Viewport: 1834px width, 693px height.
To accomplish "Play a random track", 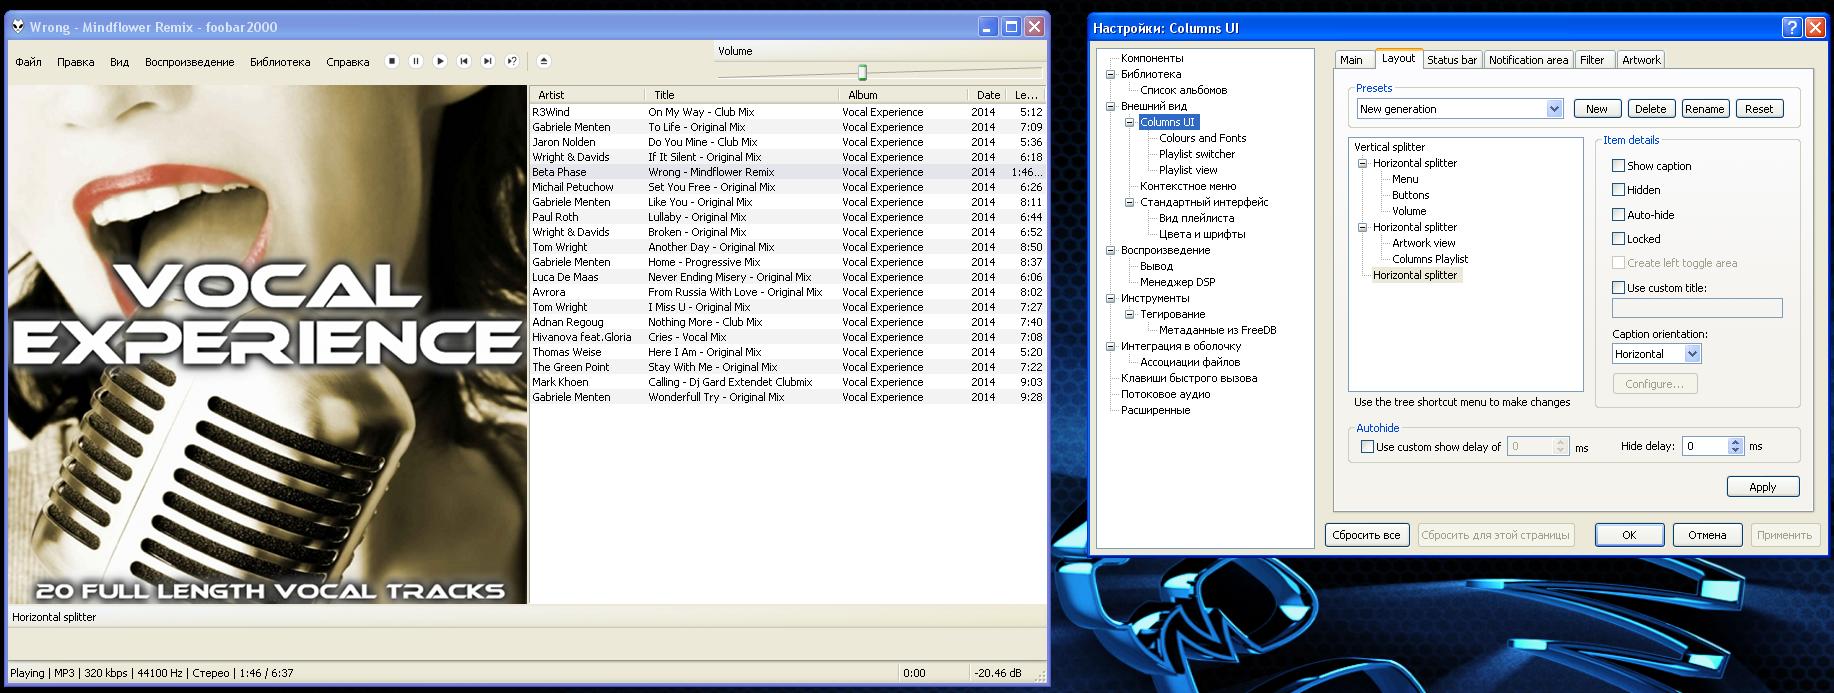I will 512,61.
